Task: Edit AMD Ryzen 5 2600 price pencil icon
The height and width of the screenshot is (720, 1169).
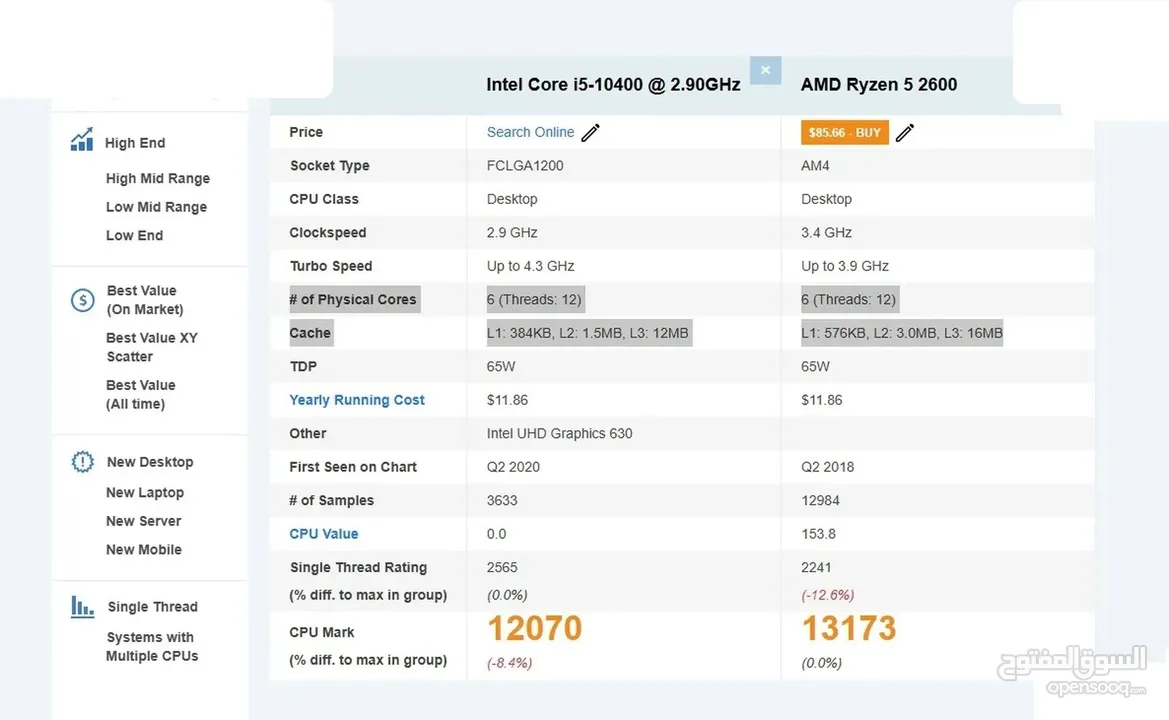Action: [x=904, y=133]
